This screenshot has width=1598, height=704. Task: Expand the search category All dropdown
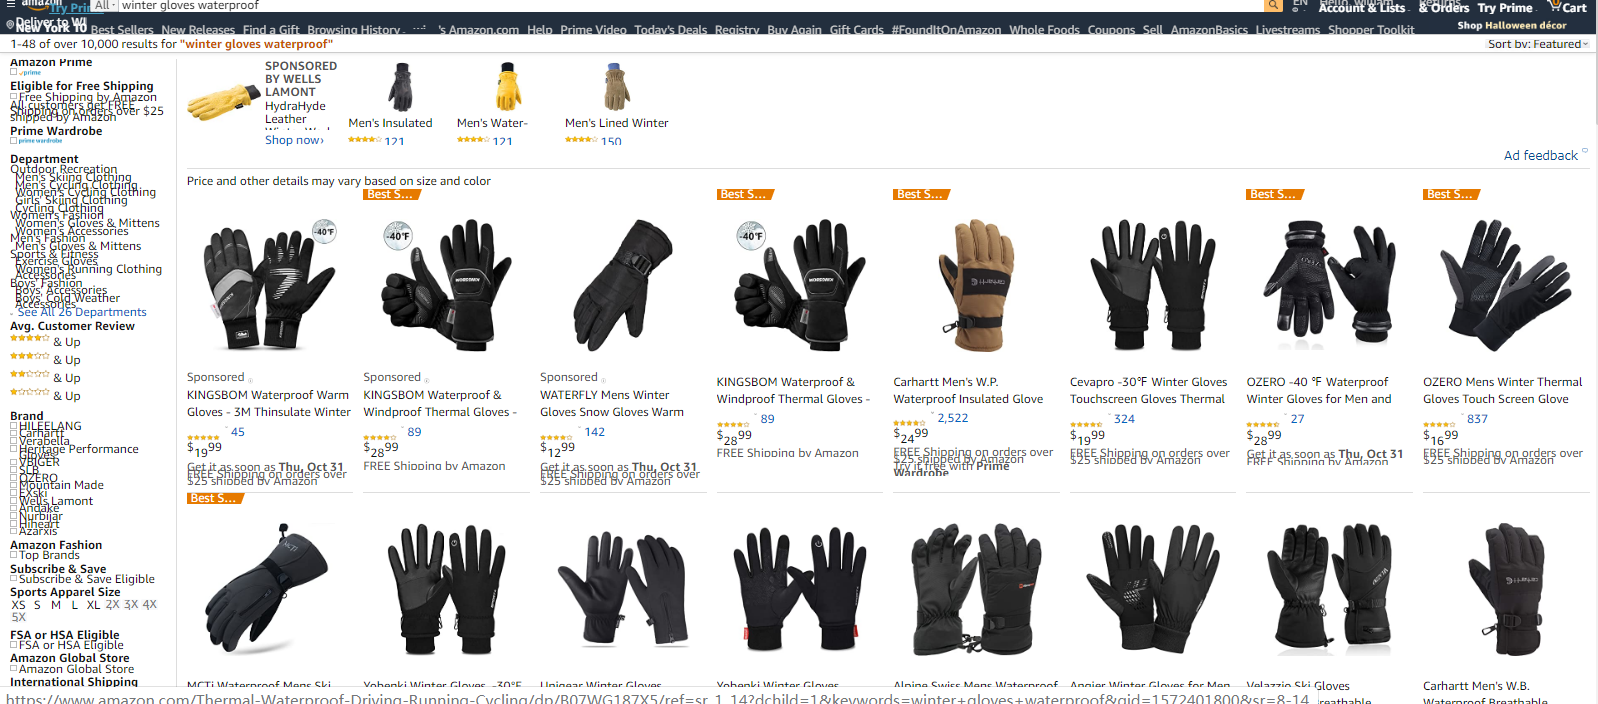point(103,5)
